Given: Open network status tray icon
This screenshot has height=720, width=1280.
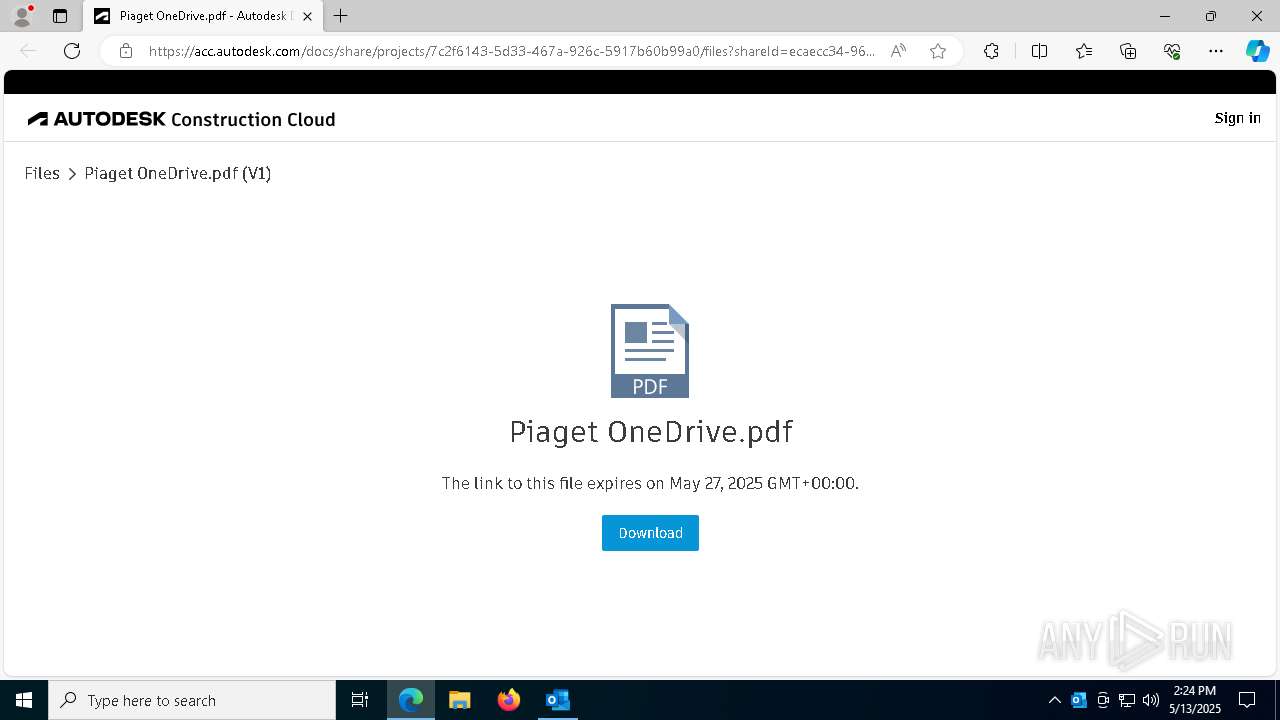Looking at the screenshot, I should [1127, 700].
